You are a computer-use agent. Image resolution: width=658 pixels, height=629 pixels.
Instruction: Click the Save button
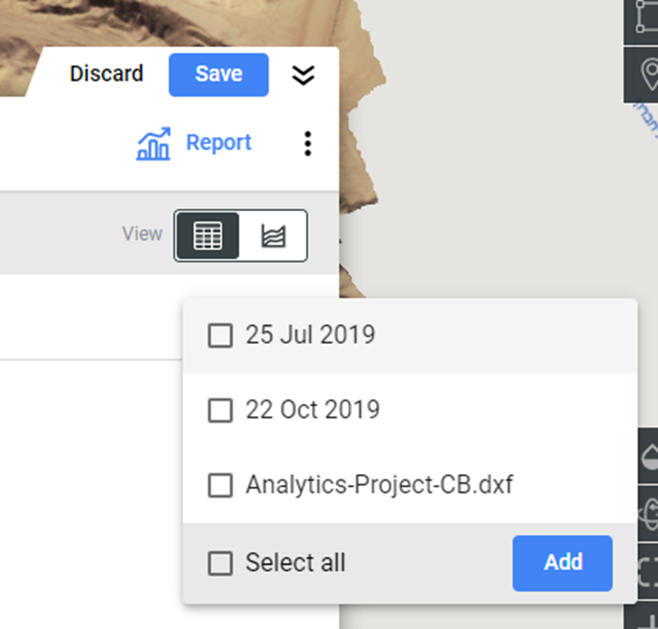click(219, 75)
